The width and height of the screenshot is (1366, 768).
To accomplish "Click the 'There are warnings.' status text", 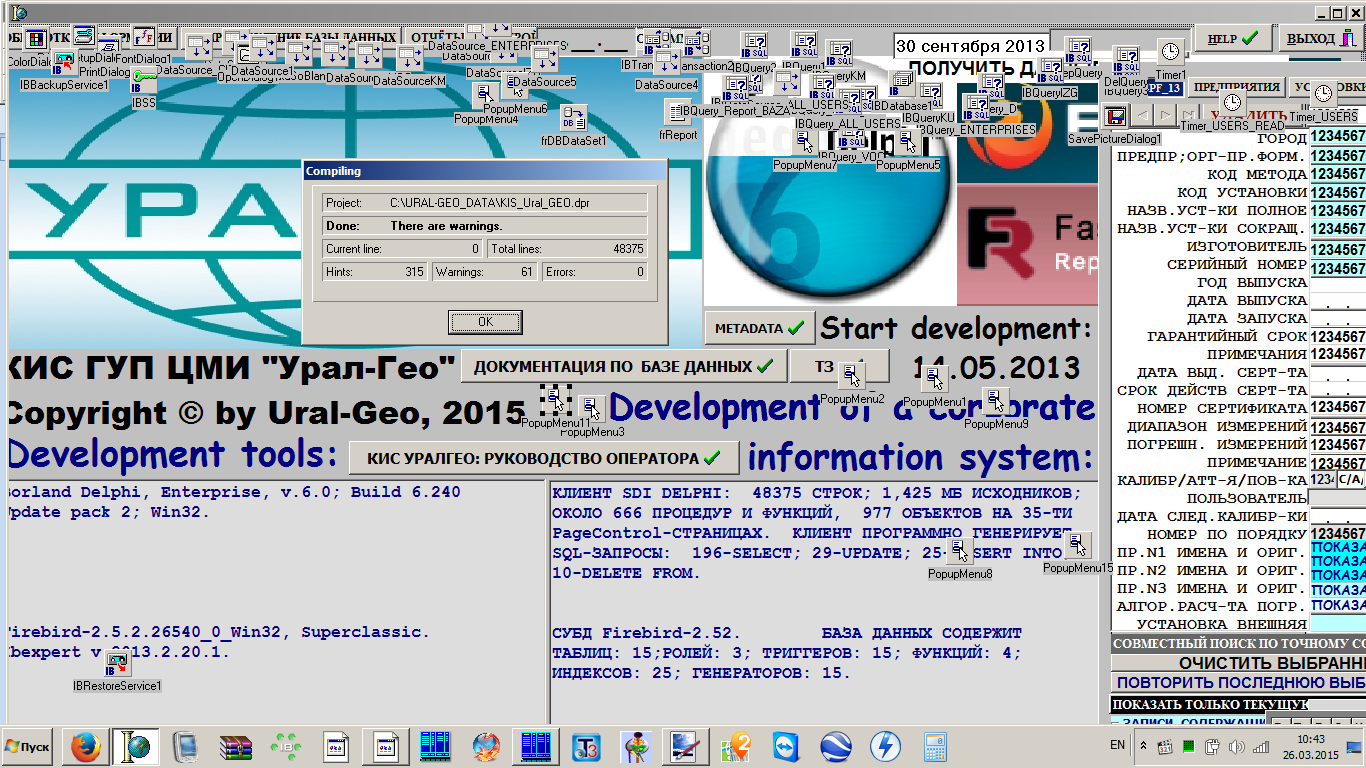I will click(446, 226).
